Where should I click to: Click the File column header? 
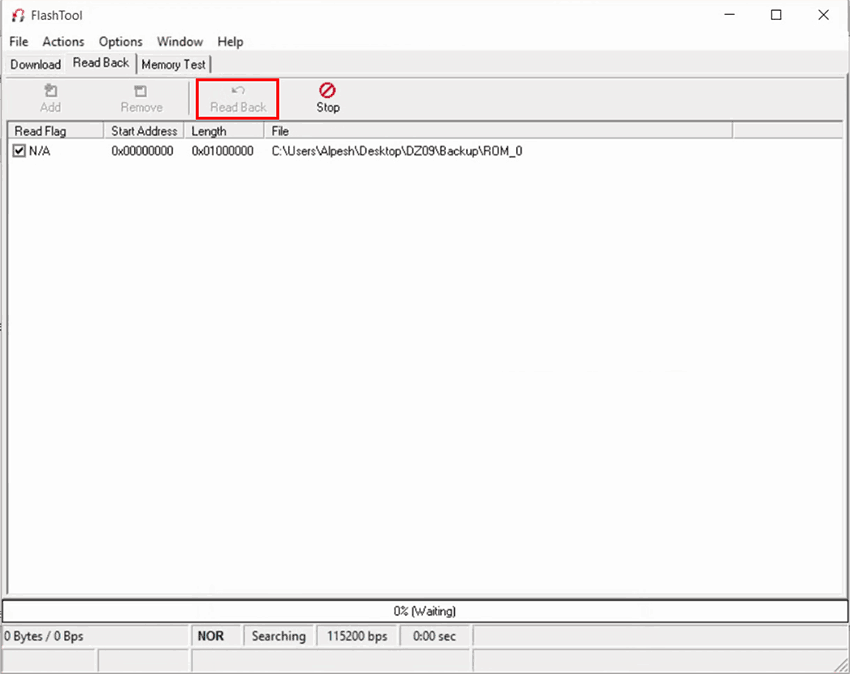coord(498,131)
